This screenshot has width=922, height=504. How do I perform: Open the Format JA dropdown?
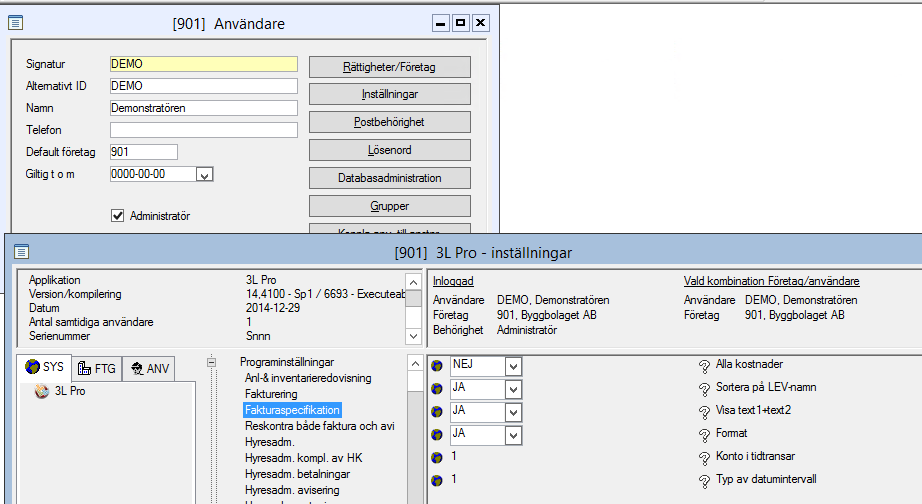513,435
